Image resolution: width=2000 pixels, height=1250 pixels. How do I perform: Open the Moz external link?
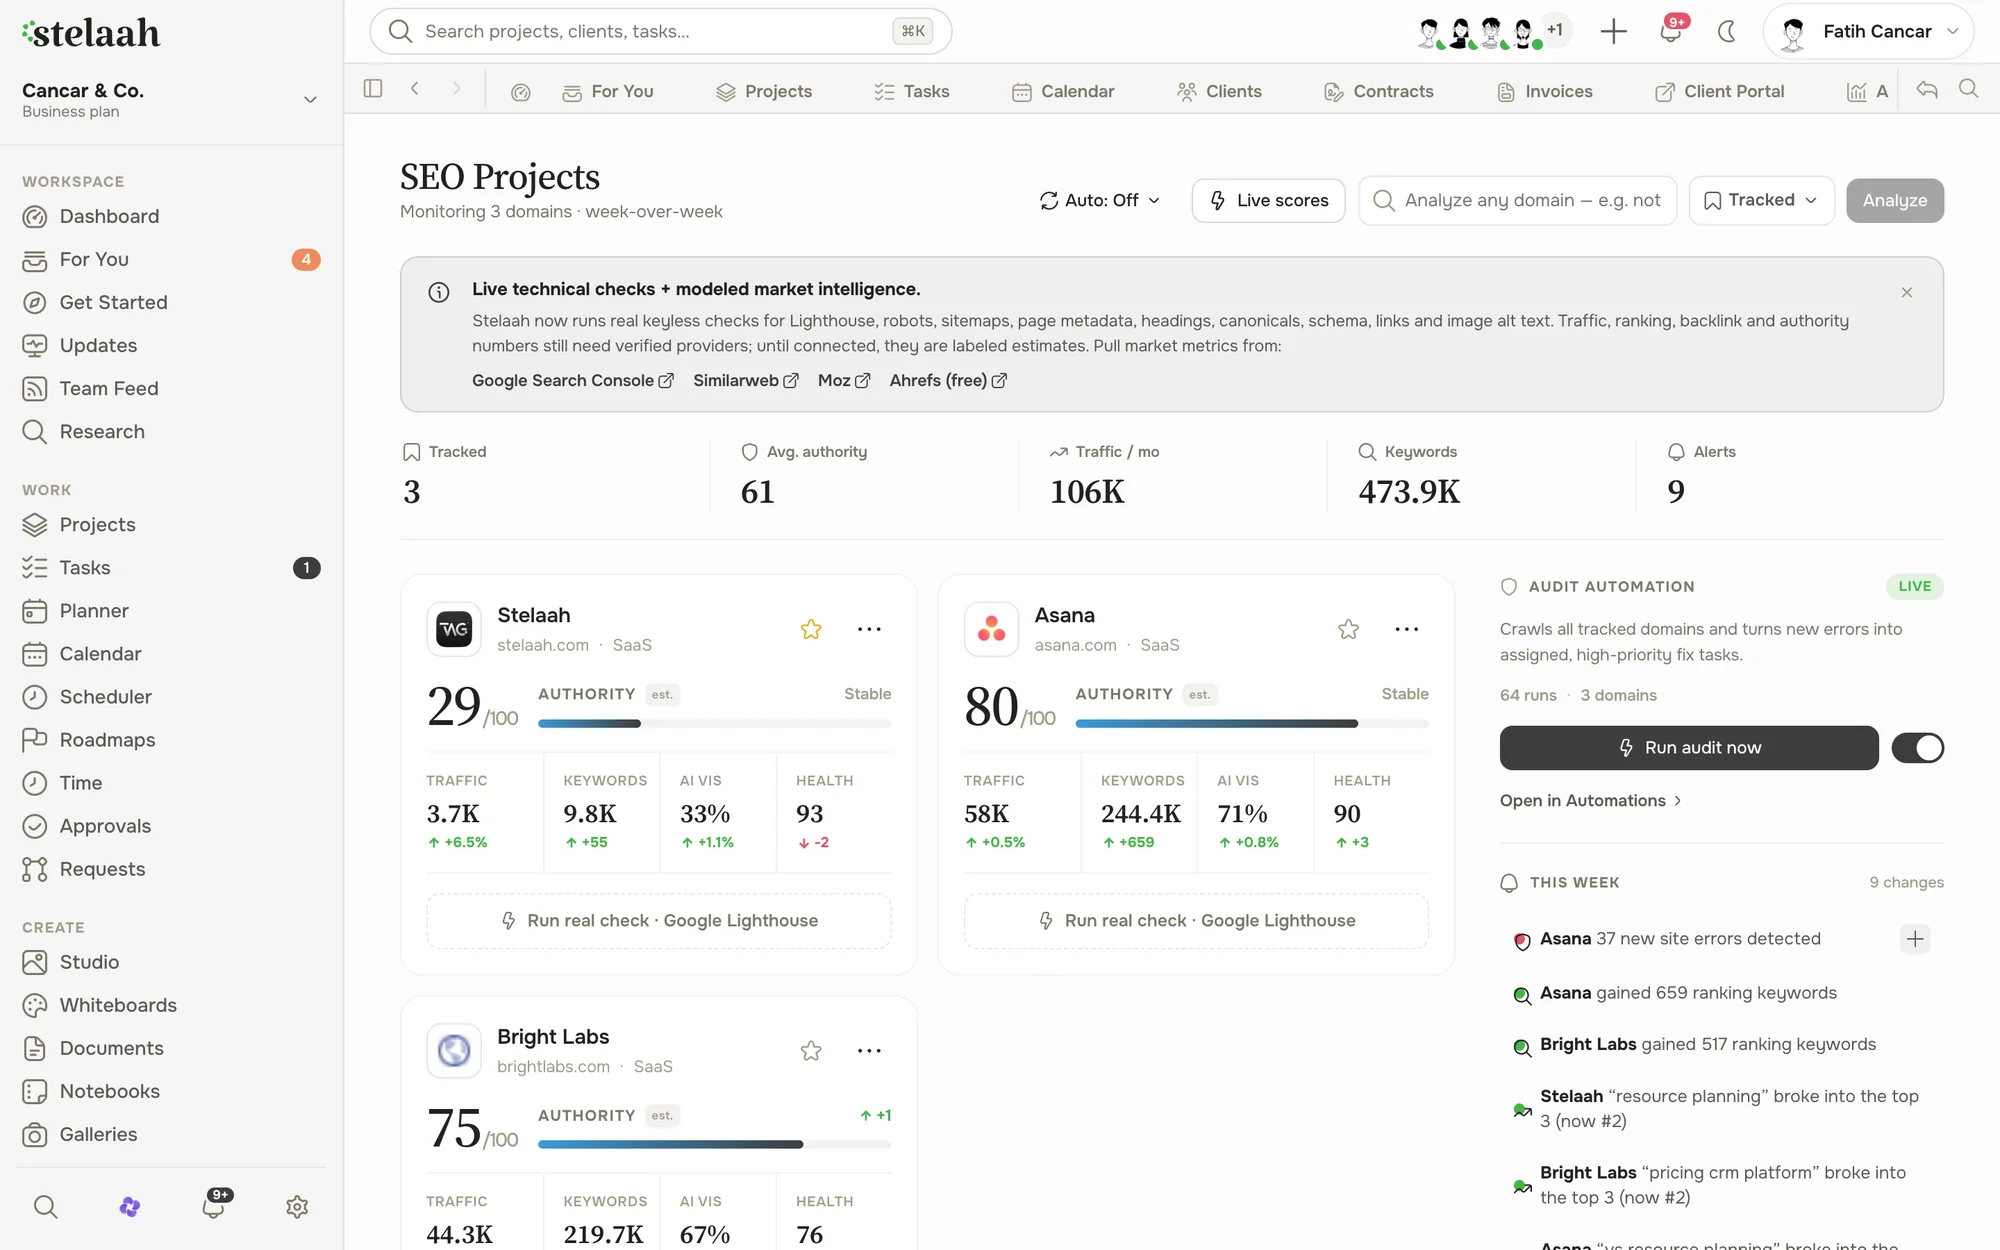coord(844,381)
